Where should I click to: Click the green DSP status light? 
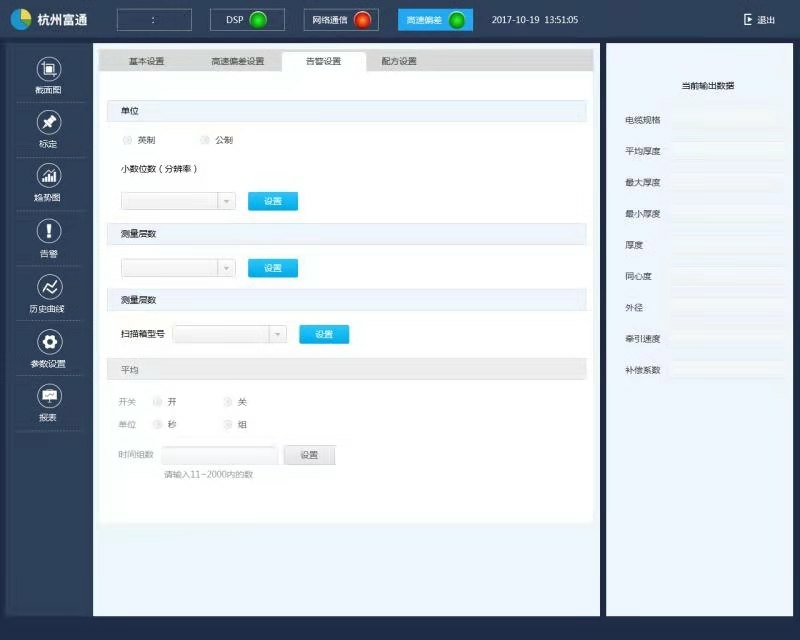point(258,20)
